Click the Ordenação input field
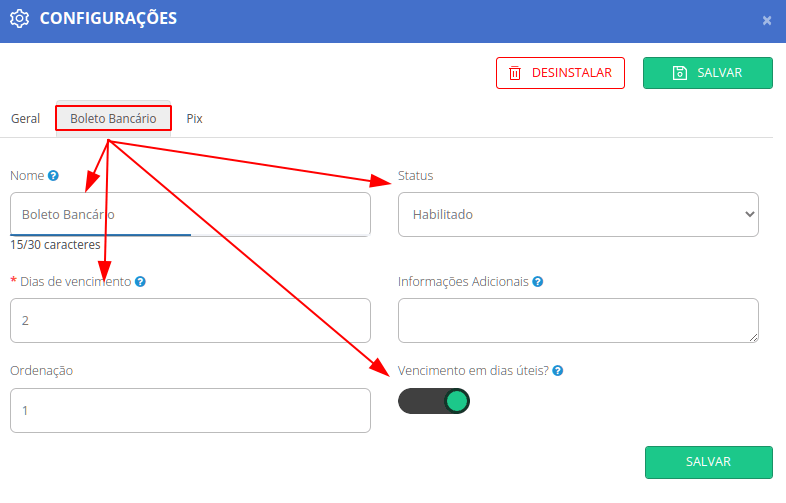Screen dimensions: 786x503 [190, 411]
